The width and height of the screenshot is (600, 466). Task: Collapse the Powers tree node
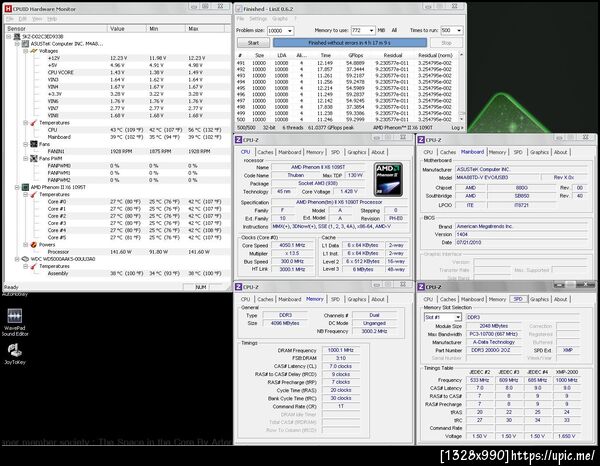(26, 244)
